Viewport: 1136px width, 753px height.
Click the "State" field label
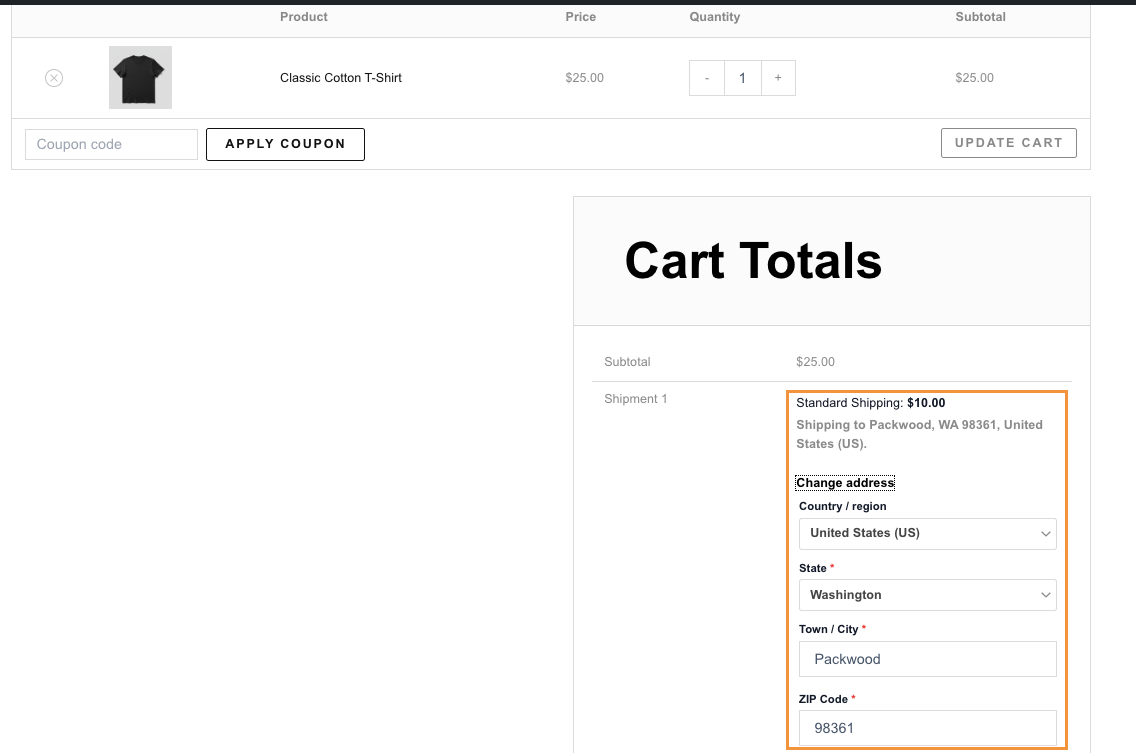click(812, 568)
